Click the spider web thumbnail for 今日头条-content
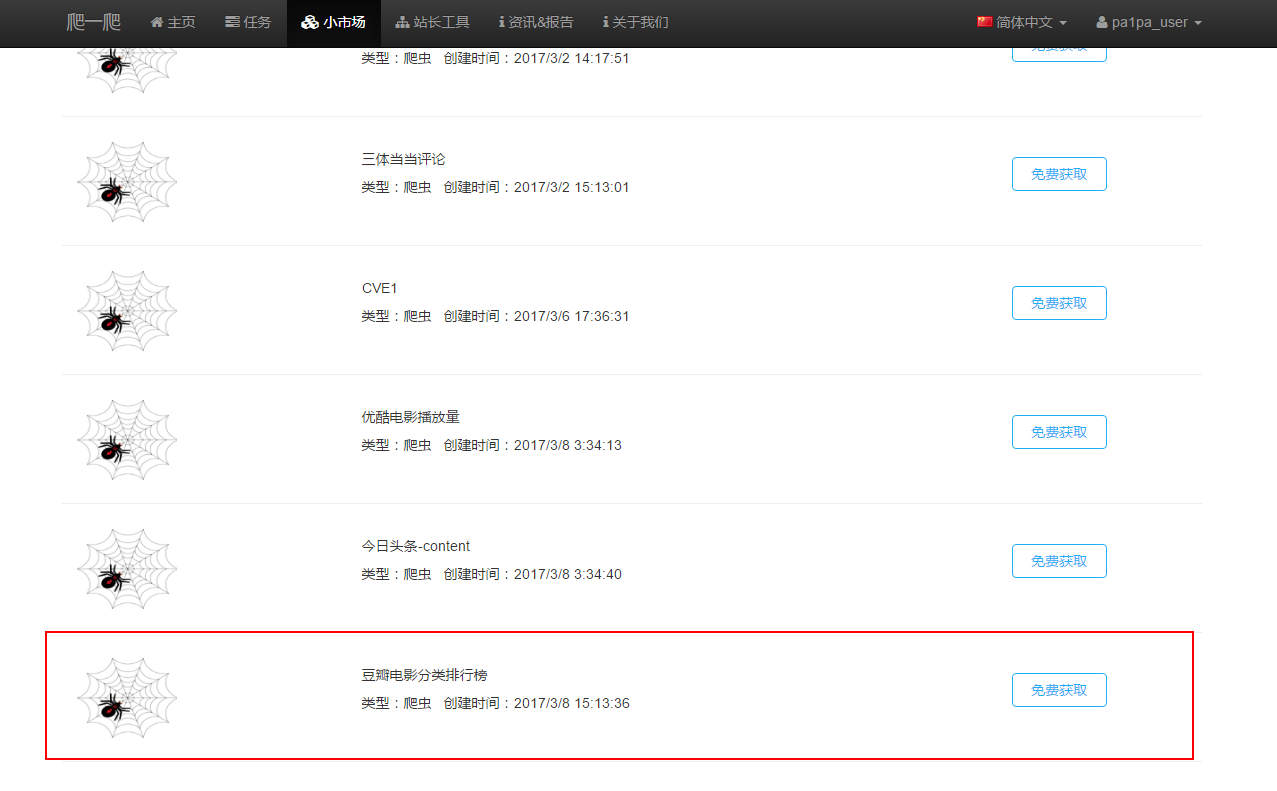The width and height of the screenshot is (1277, 791). click(x=127, y=569)
